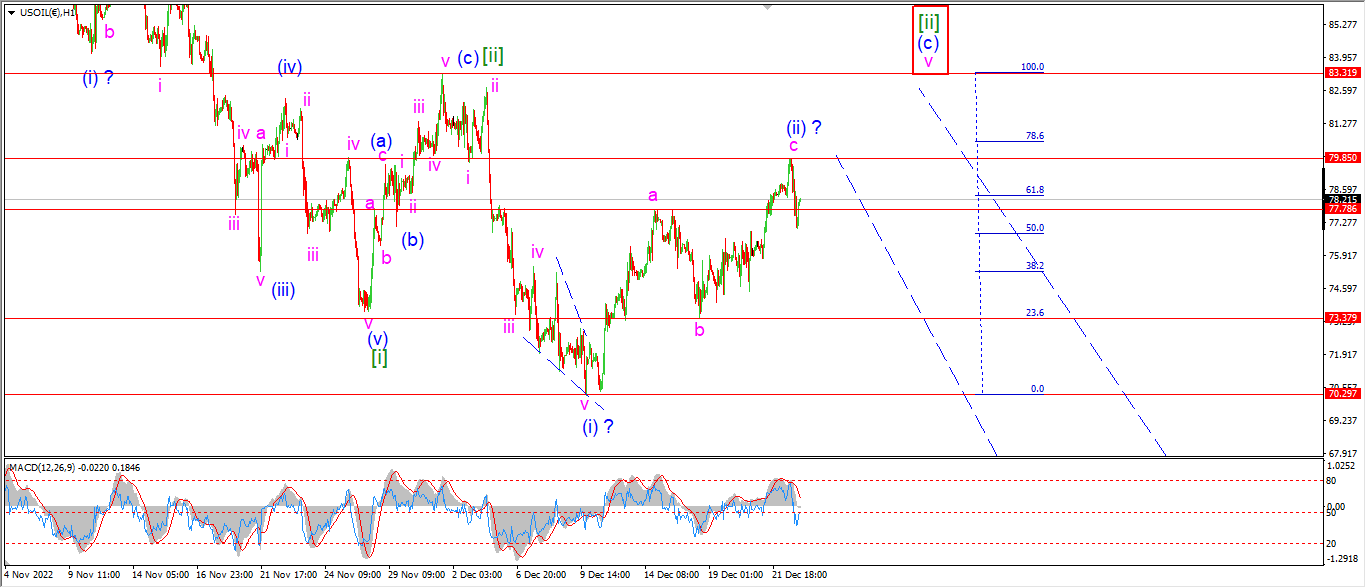Screen dimensions: 1366x588
Task: Click the Fibonacci 0.0 level label
Action: 1037,389
